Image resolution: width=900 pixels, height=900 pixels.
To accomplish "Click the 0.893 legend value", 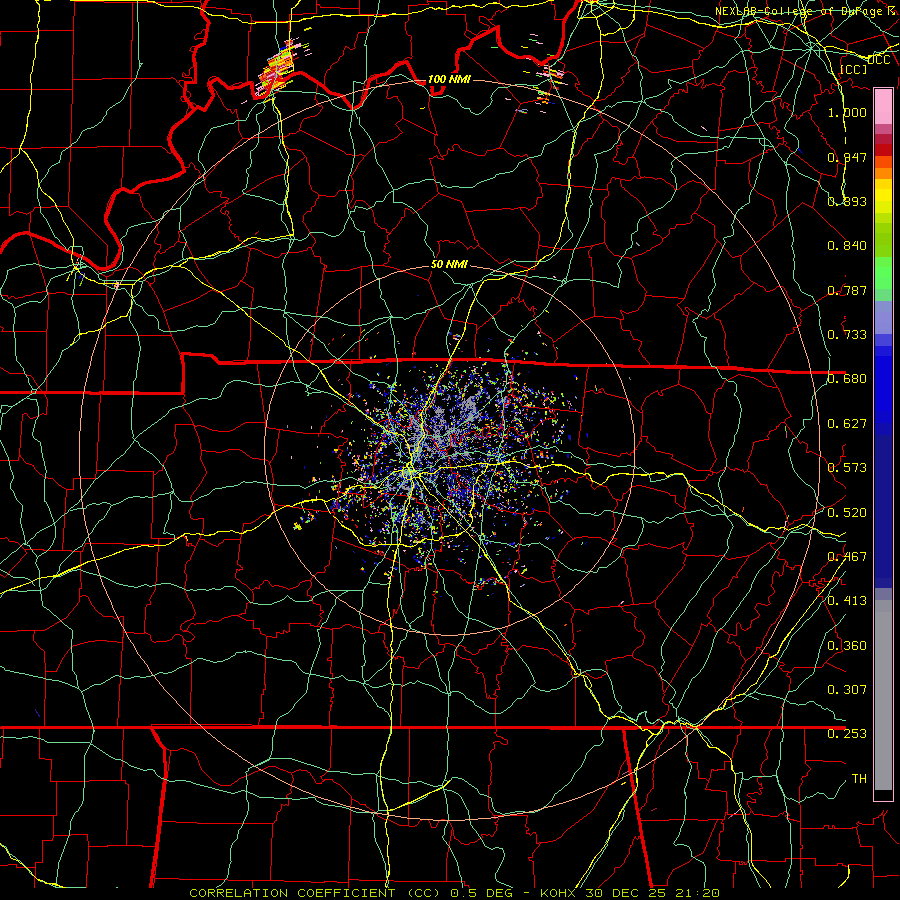I will (x=847, y=201).
